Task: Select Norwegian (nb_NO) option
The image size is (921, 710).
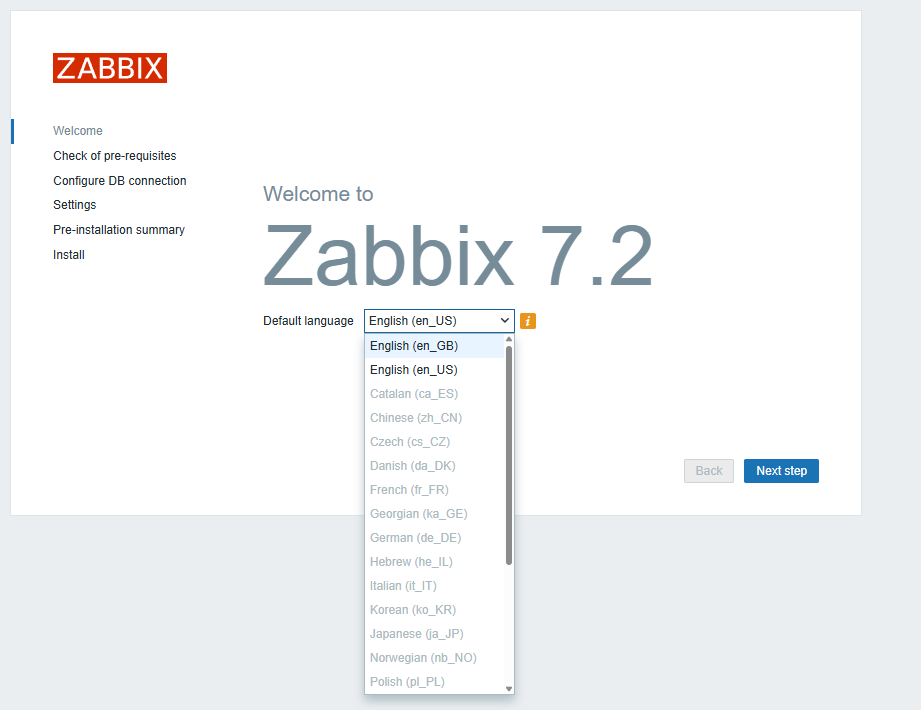Action: point(435,659)
